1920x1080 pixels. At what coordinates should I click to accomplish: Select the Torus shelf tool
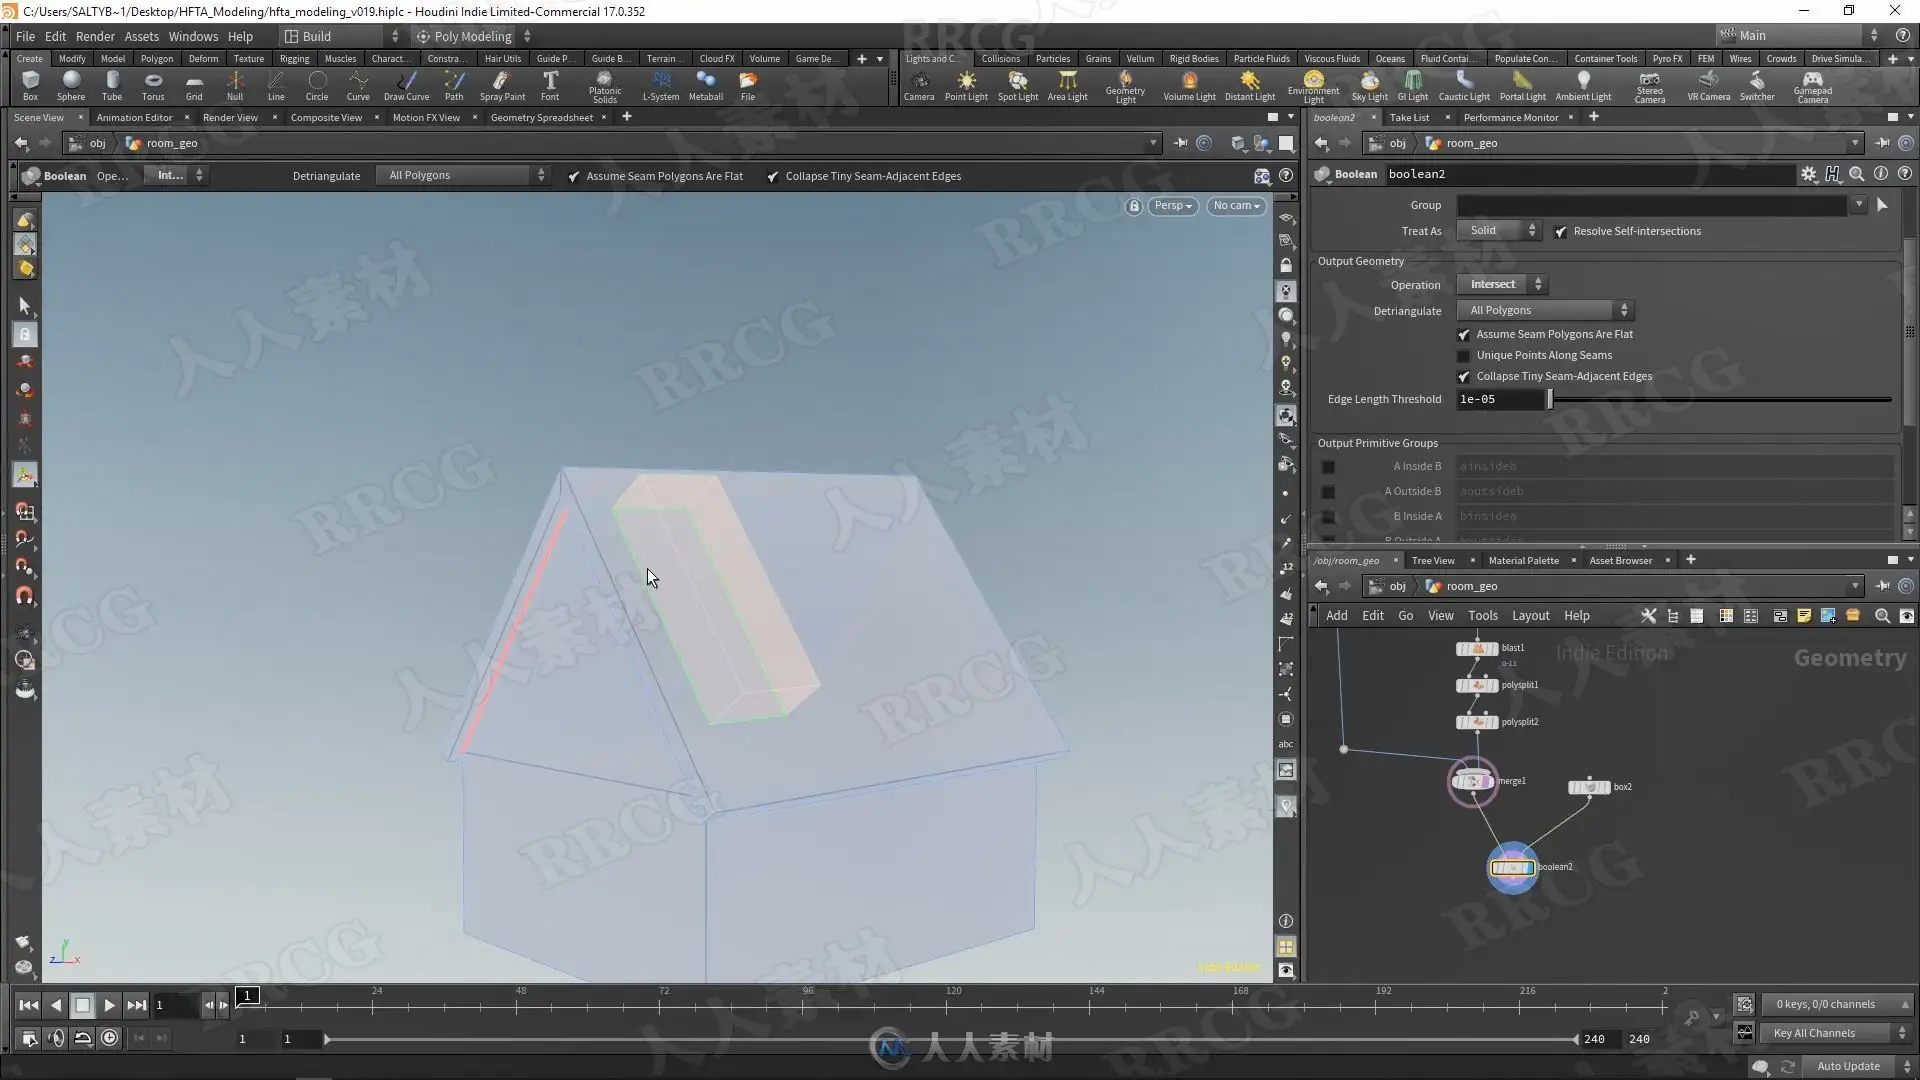[152, 85]
